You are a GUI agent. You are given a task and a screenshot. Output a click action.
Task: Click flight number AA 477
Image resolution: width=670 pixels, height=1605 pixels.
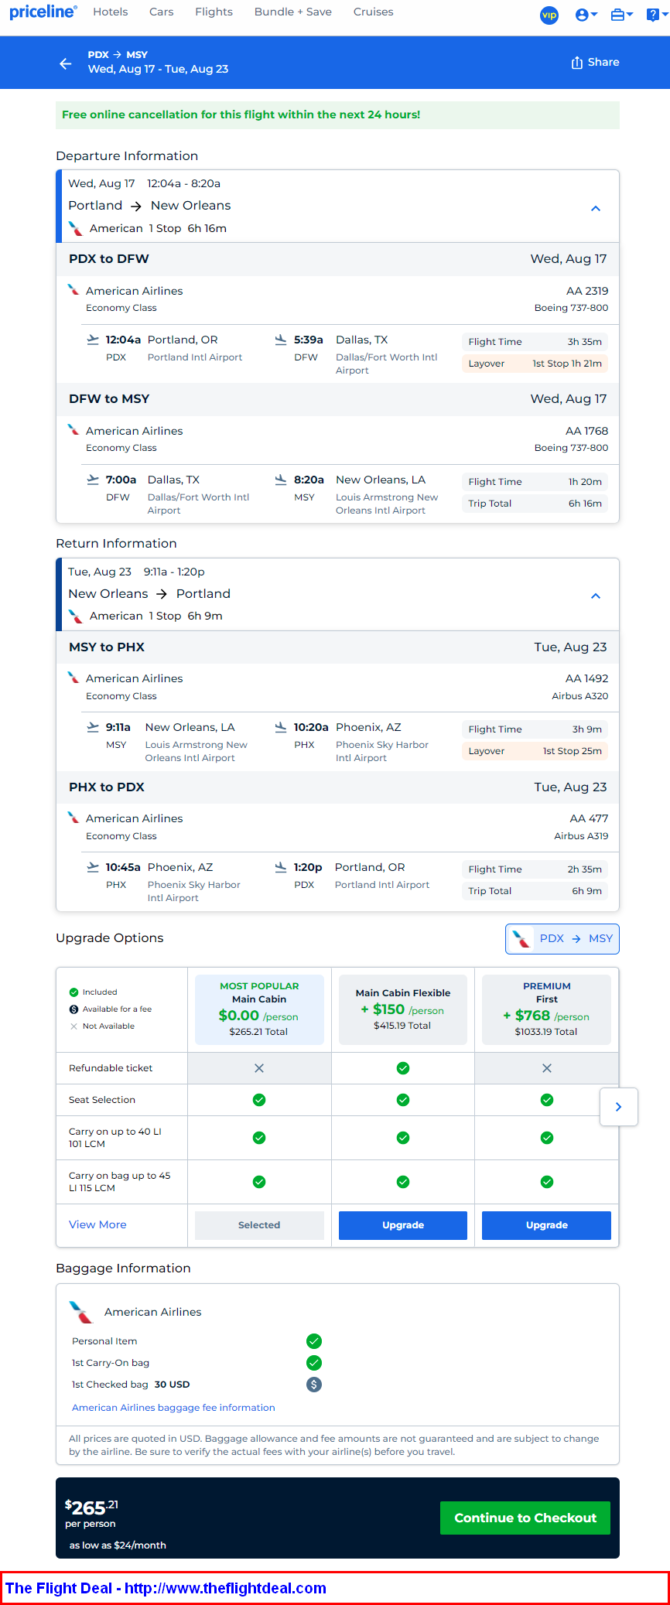(x=589, y=818)
